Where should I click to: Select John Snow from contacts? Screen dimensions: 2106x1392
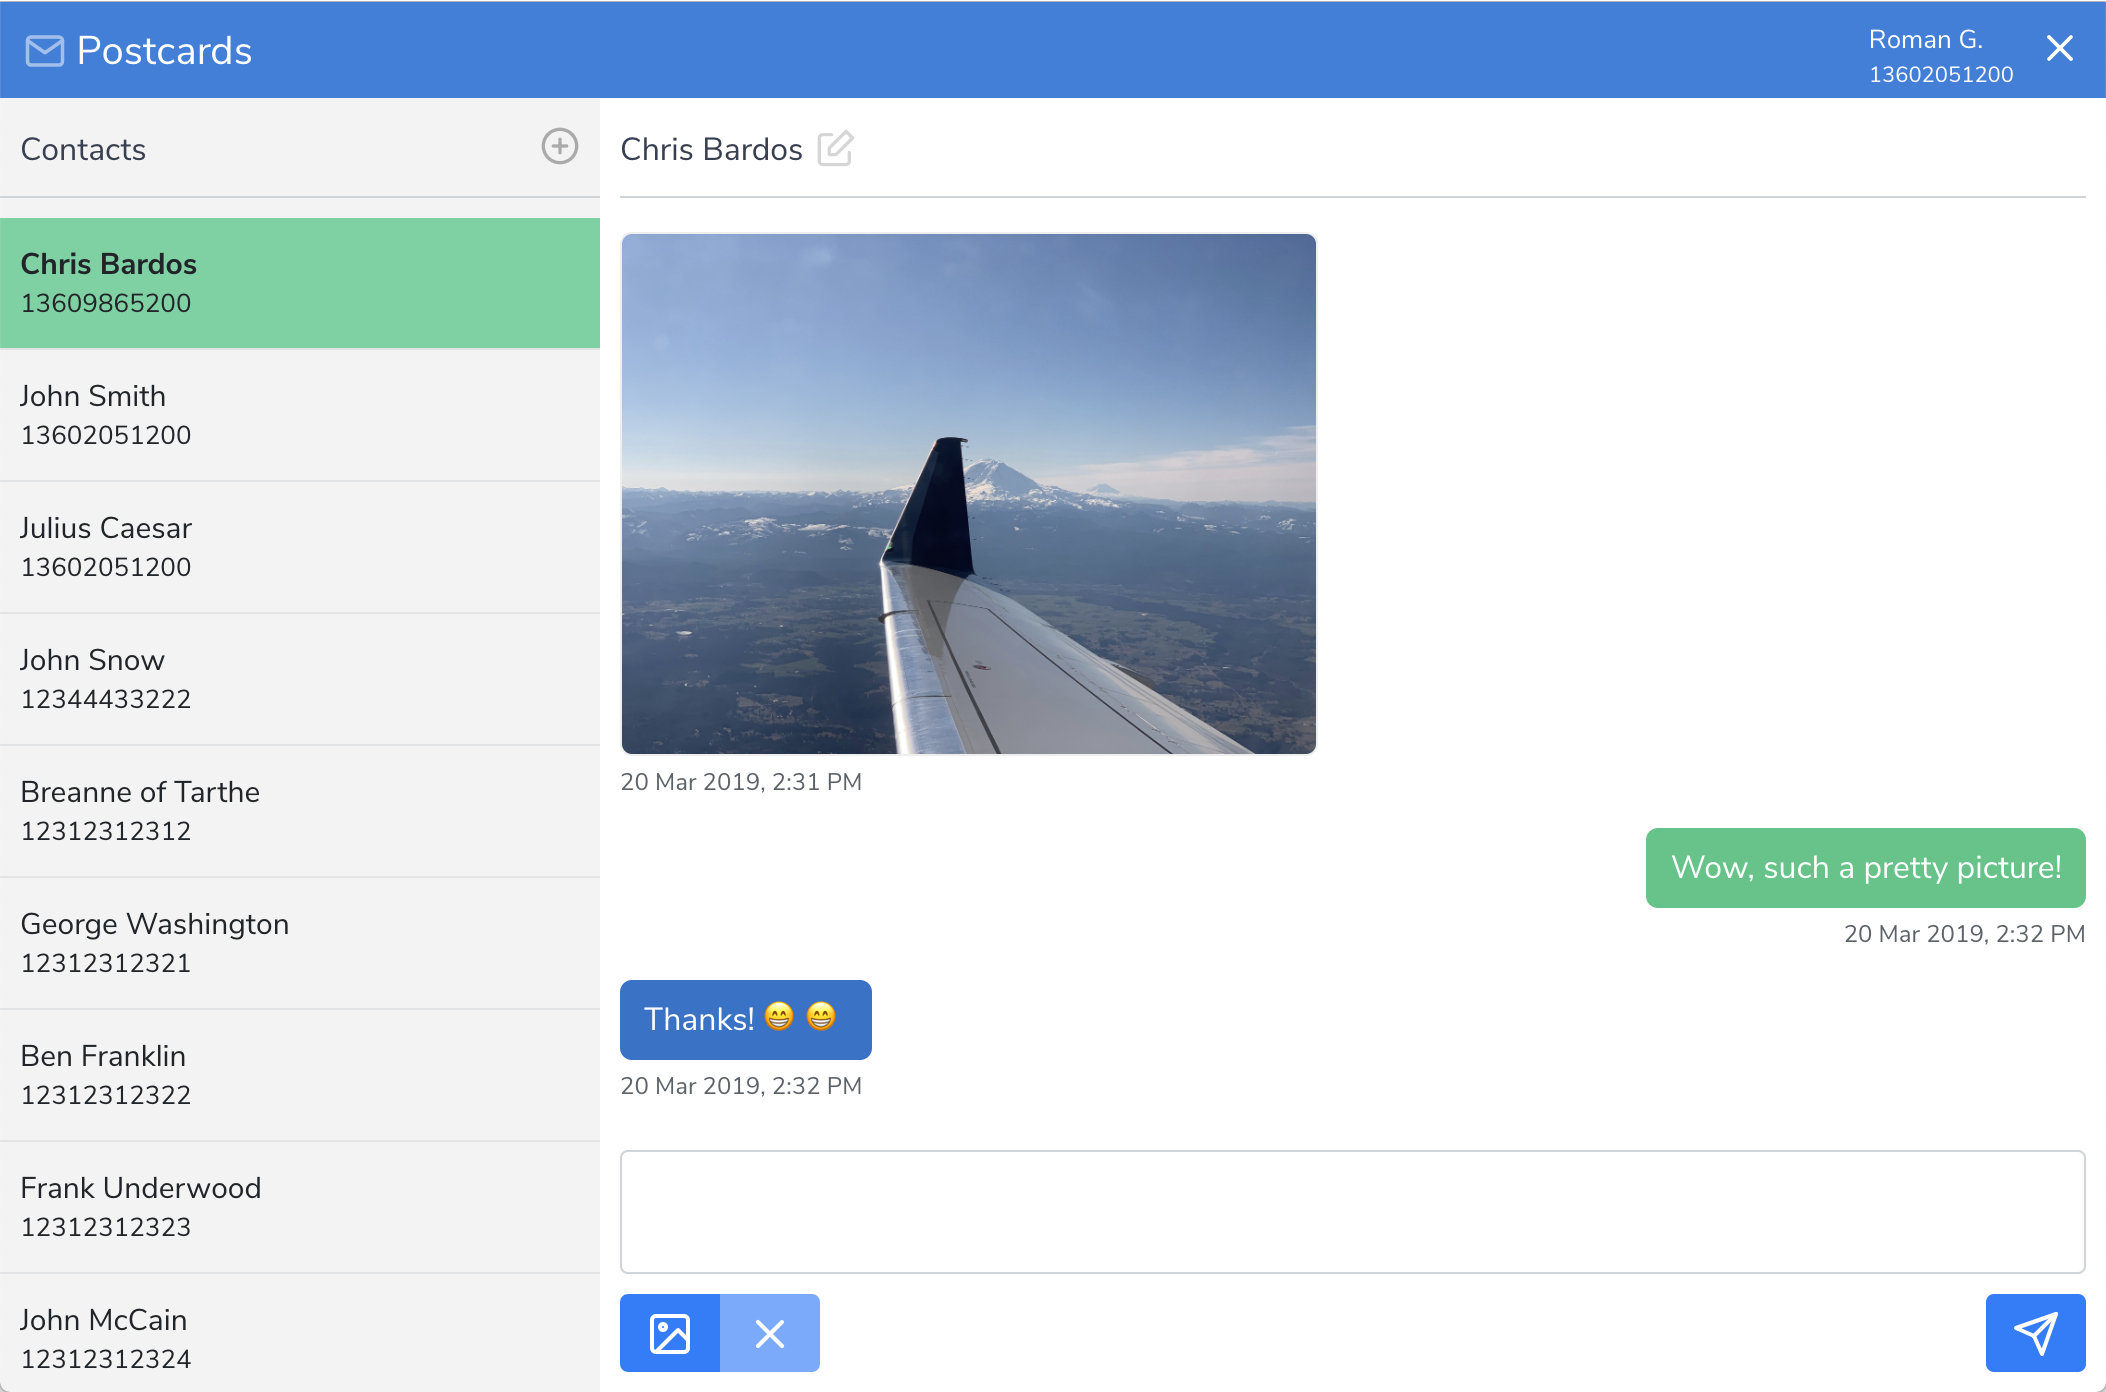[x=300, y=679]
